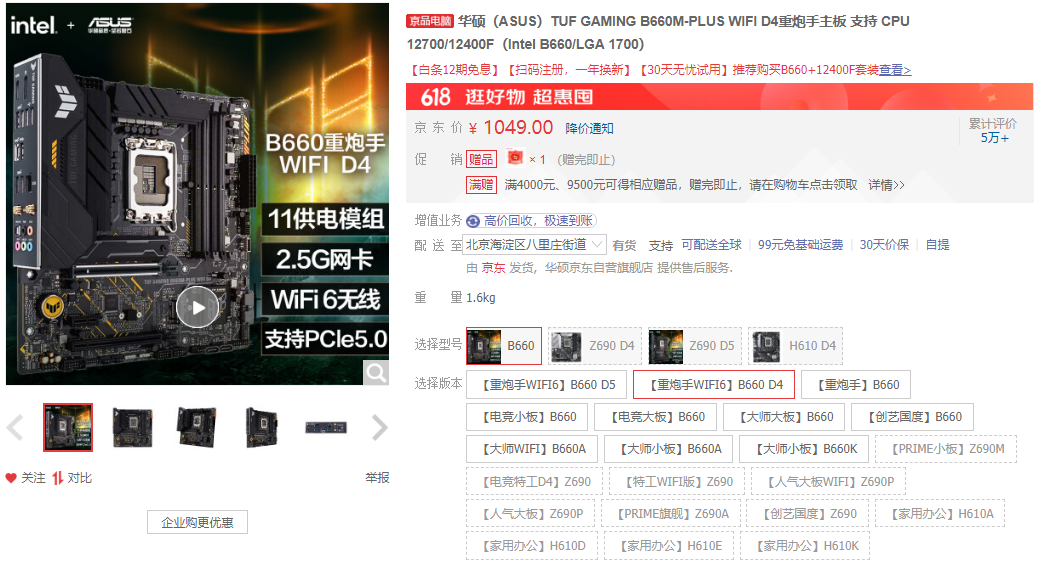This screenshot has width=1042, height=564.
Task: Select the first product thumbnail with red border
Action: (x=68, y=427)
